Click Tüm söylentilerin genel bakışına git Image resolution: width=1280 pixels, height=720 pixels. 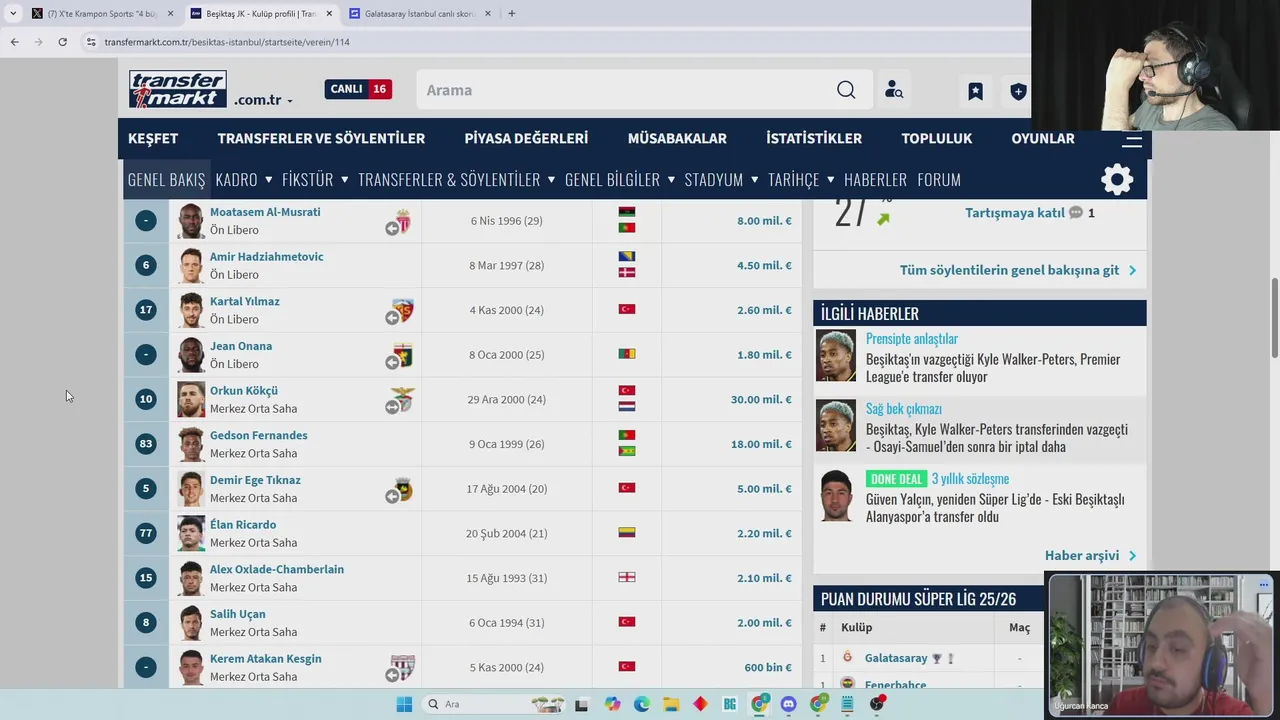pyautogui.click(x=1009, y=270)
